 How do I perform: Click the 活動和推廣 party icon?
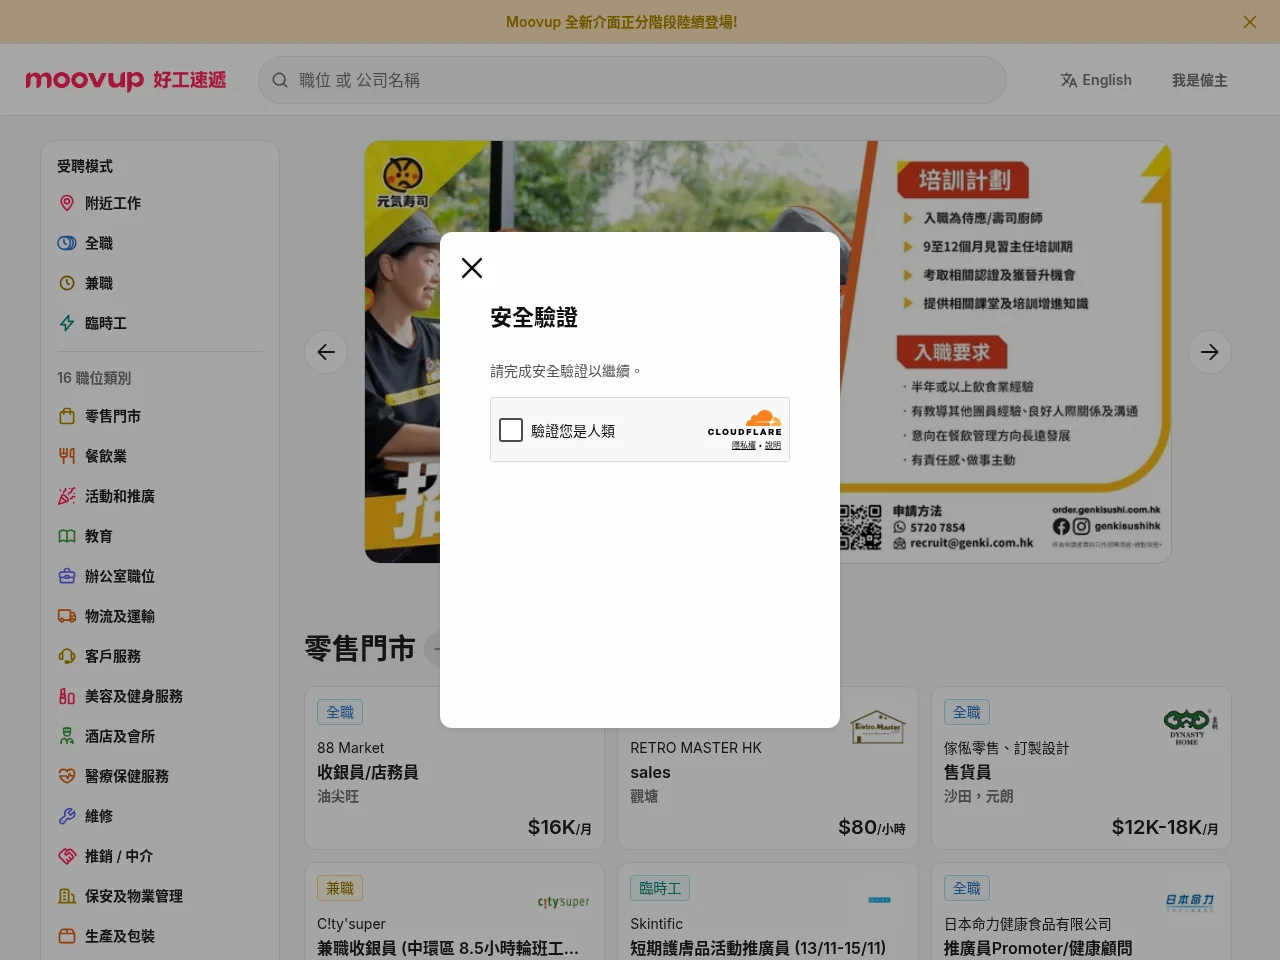(x=67, y=496)
